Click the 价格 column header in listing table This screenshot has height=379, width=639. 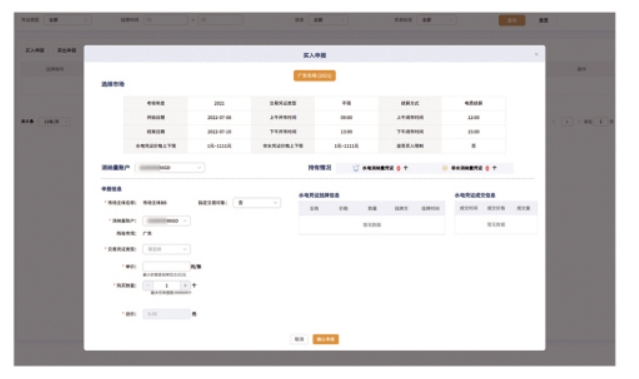pyautogui.click(x=343, y=208)
